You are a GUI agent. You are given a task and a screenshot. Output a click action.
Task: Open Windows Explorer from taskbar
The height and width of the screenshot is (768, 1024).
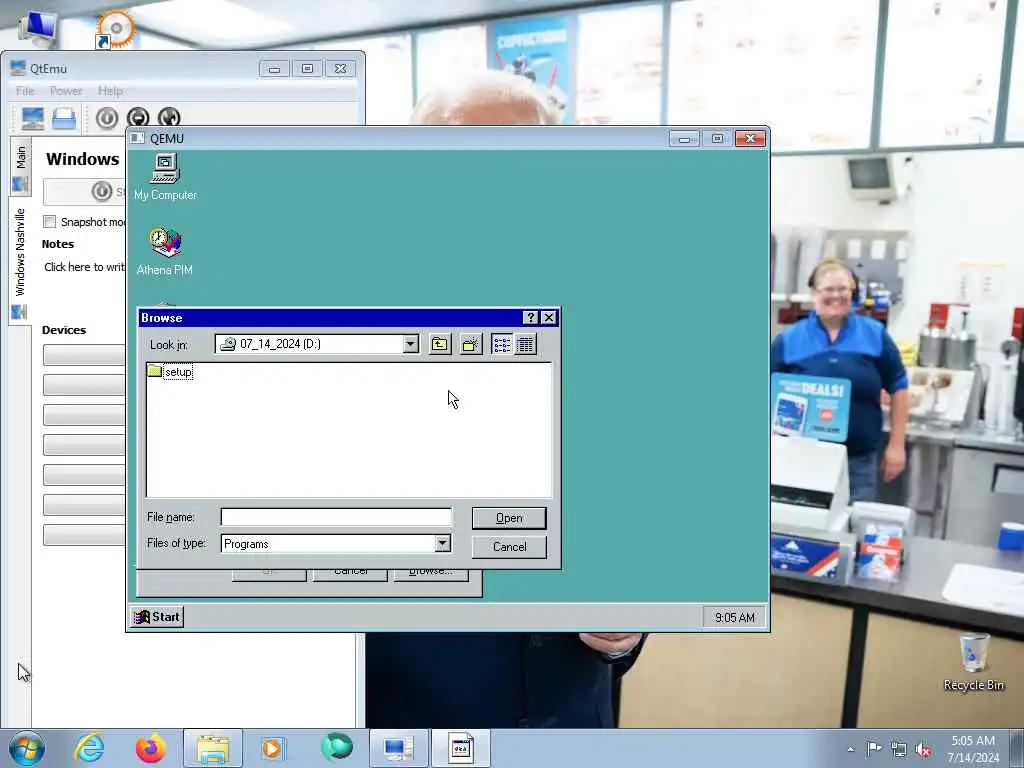pyautogui.click(x=212, y=748)
